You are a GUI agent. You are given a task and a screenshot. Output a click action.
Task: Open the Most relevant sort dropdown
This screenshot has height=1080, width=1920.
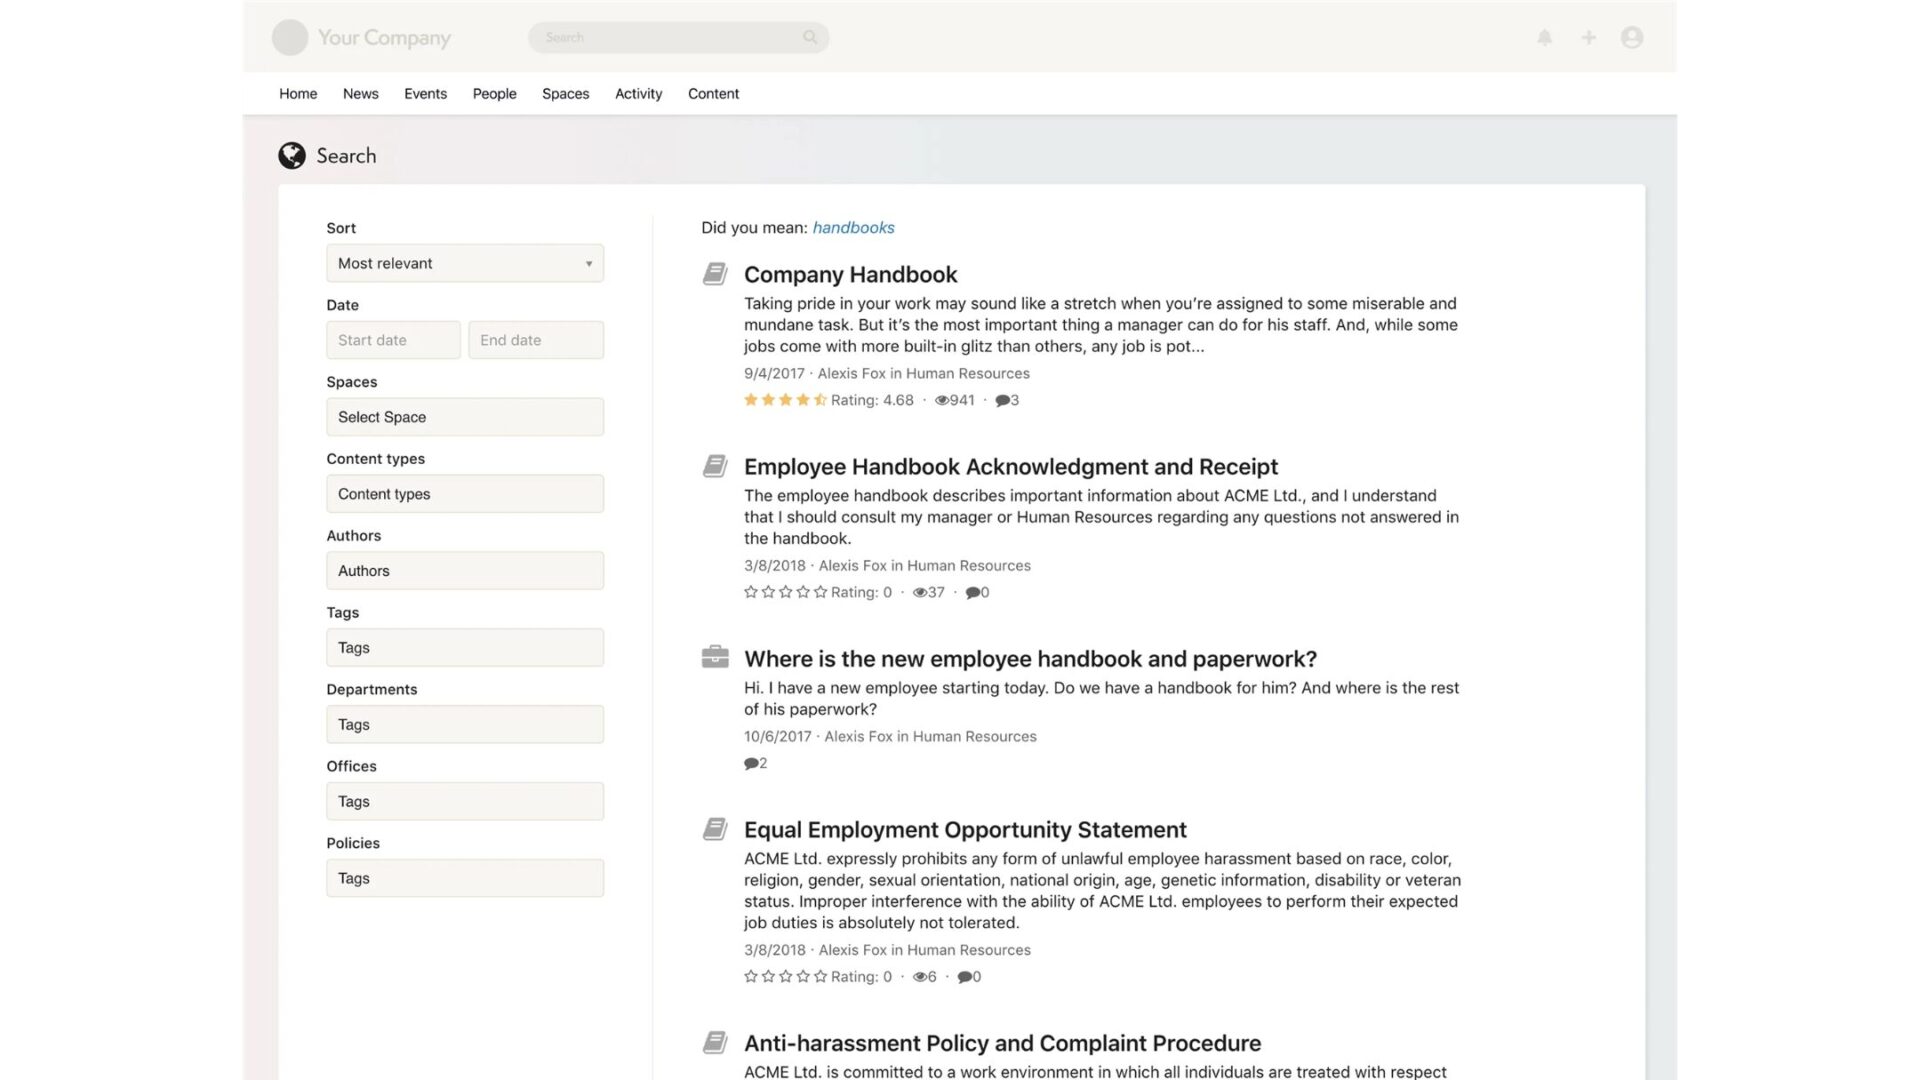[465, 263]
